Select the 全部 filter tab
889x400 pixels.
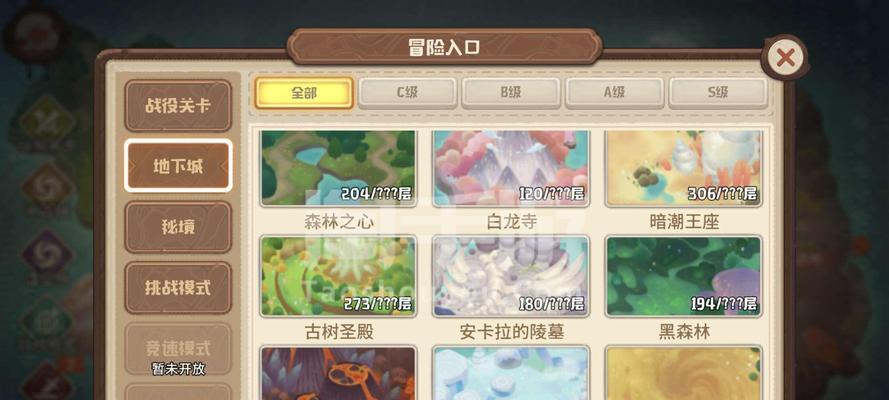click(x=304, y=93)
